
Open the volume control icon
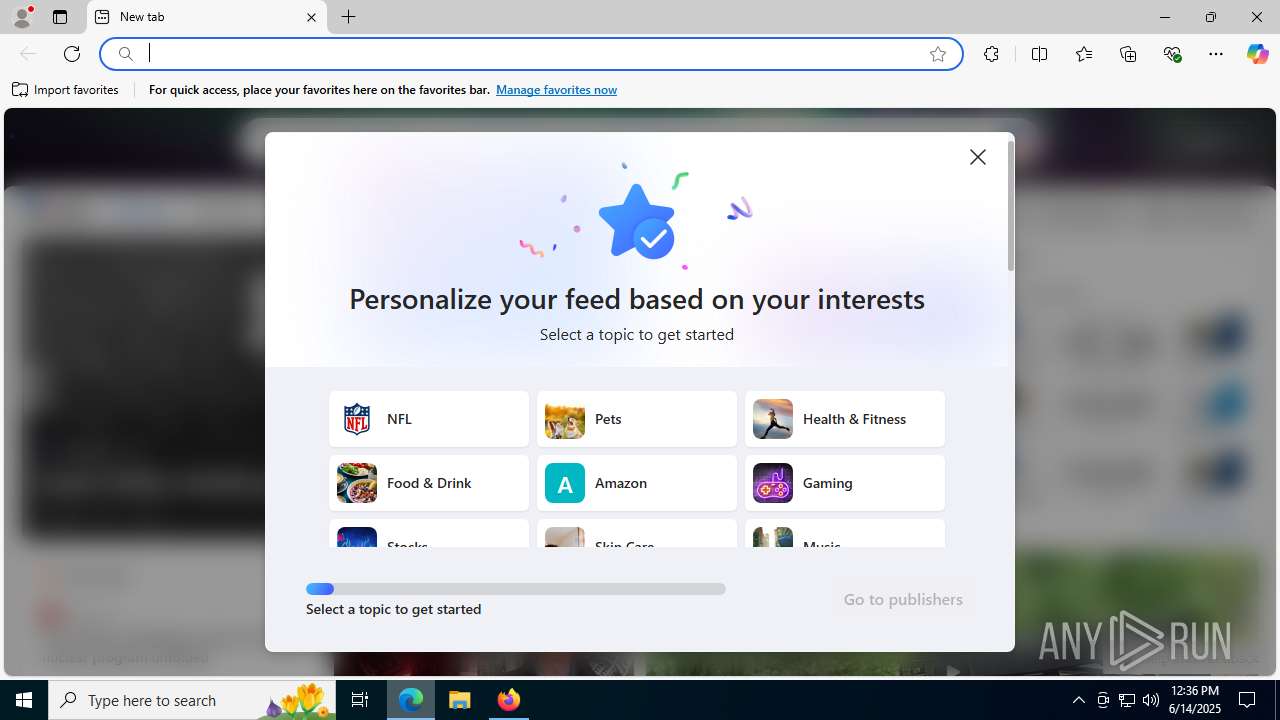click(x=1151, y=700)
